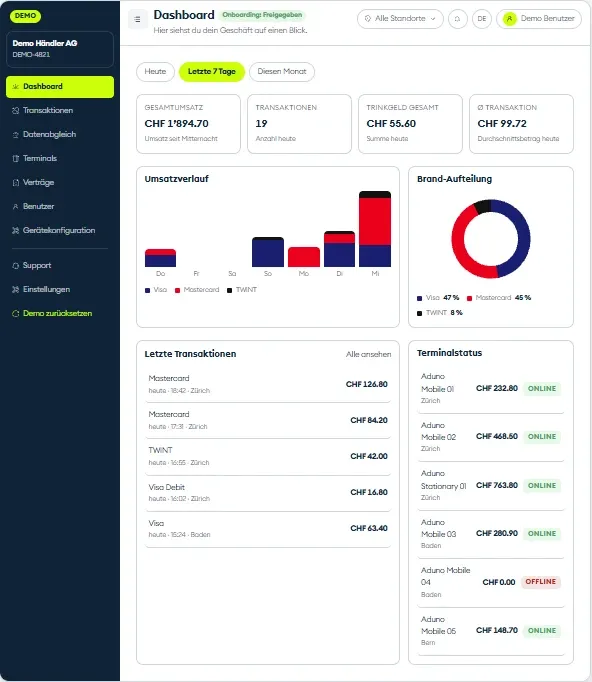Click the Einstellungen sidebar icon
Viewport: 592px width, 682px height.
16,290
